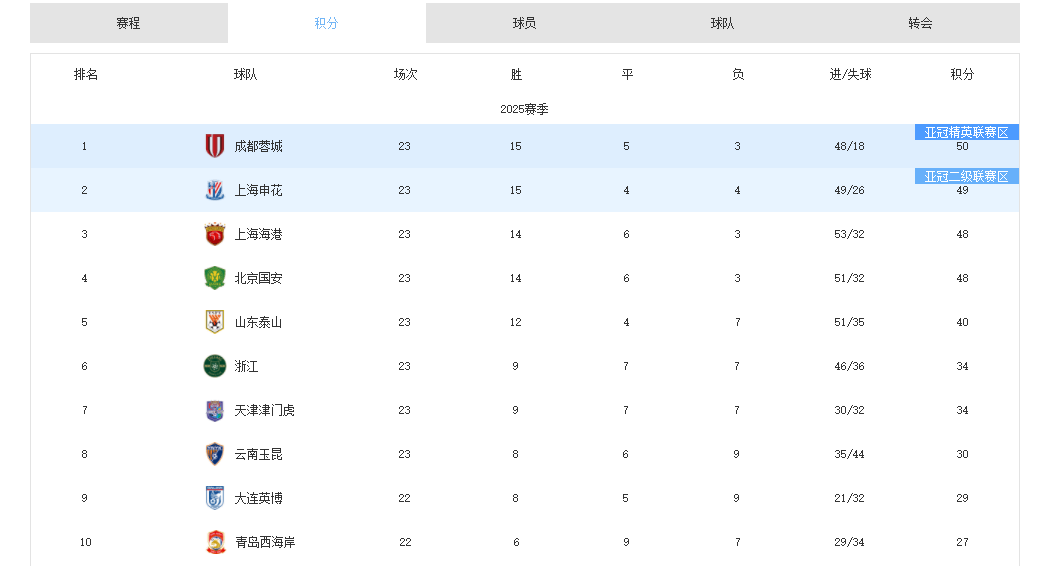Click the Yunnan Yukun (云南玉昆) team badge

point(215,454)
